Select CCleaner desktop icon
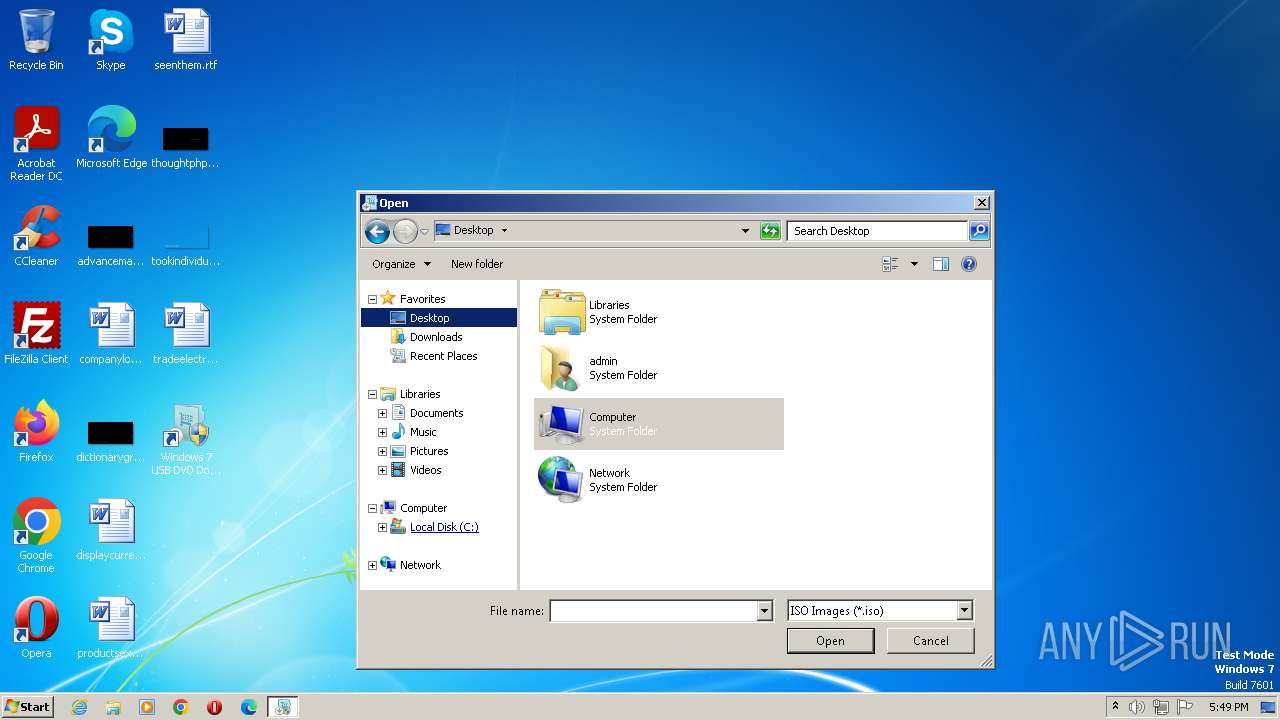Image resolution: width=1280 pixels, height=720 pixels. pos(36,236)
